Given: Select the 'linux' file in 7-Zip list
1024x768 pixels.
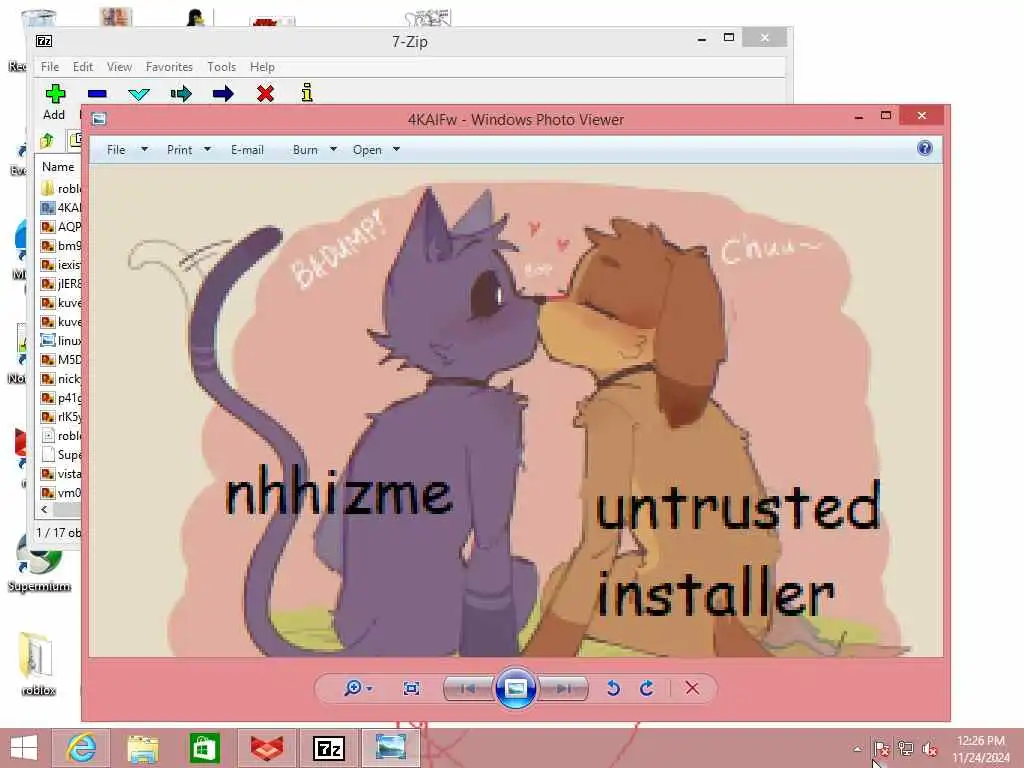Looking at the screenshot, I should [60, 341].
